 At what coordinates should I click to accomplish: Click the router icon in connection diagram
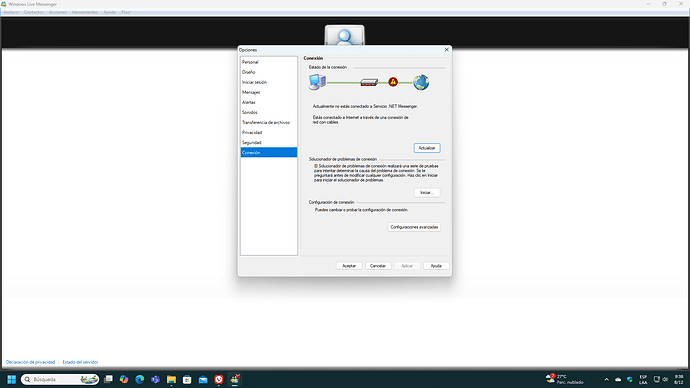[x=369, y=82]
